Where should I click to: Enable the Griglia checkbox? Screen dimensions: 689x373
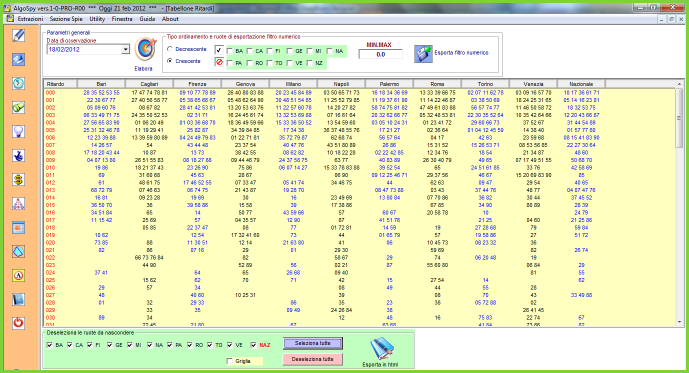[229, 361]
